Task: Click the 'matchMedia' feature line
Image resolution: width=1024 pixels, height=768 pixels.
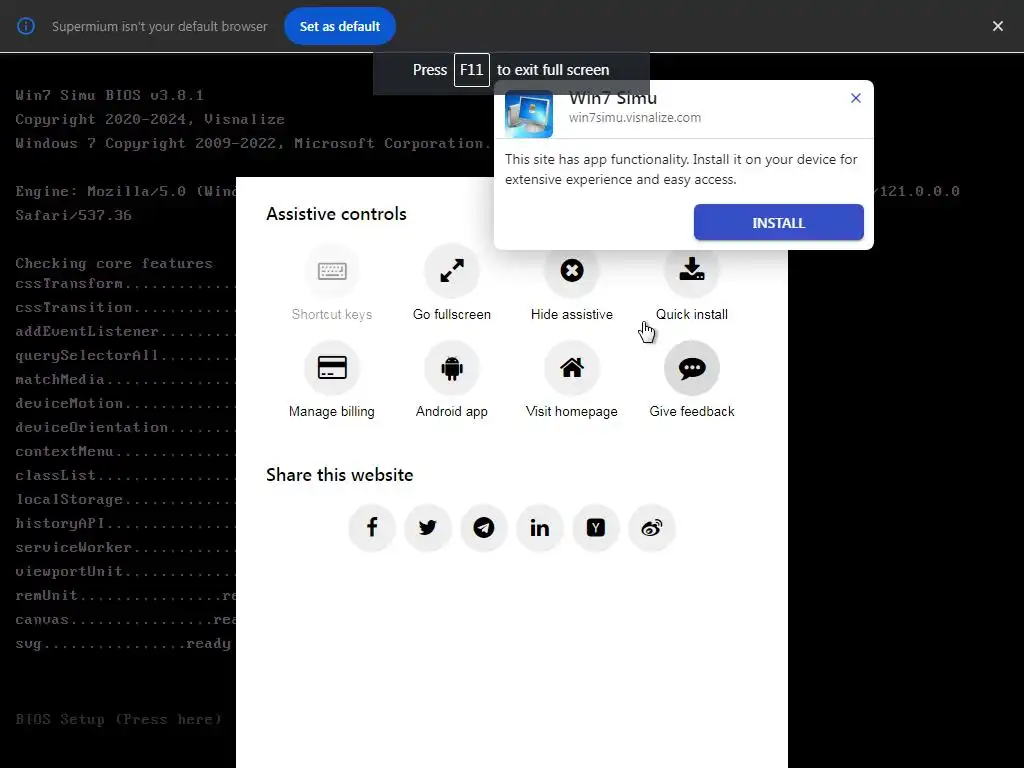Action: pyautogui.click(x=125, y=379)
